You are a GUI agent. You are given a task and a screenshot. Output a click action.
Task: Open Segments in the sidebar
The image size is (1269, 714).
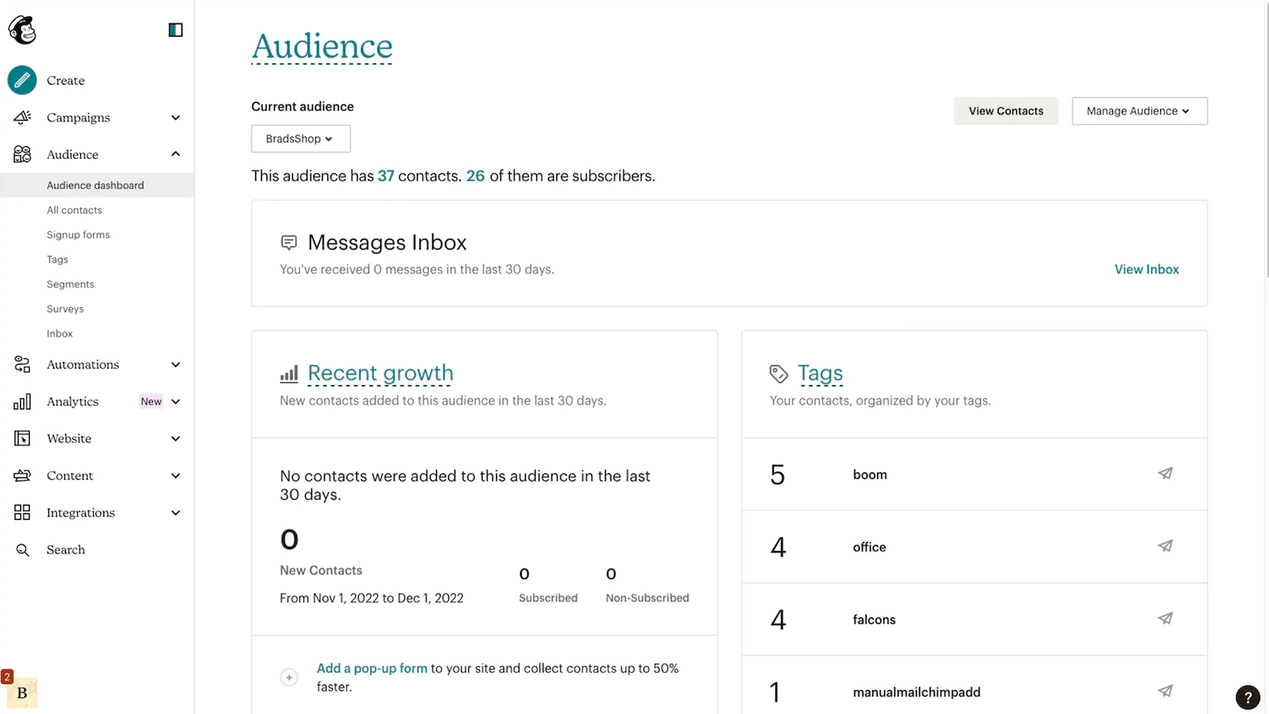[70, 284]
